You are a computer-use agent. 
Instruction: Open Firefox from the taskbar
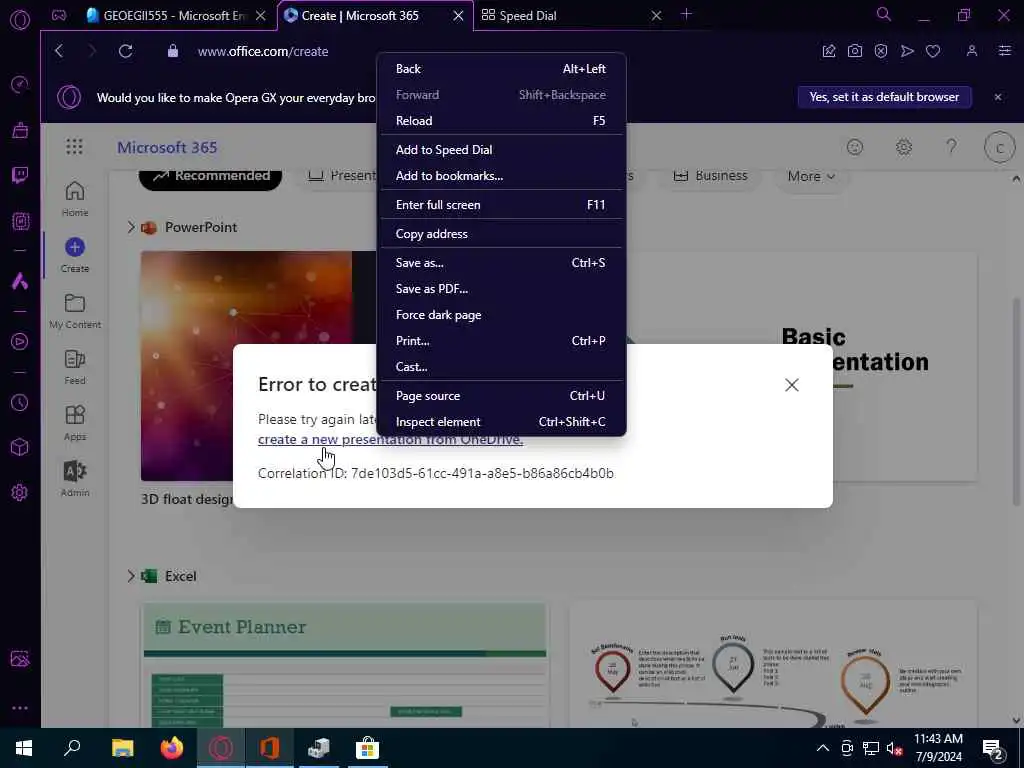(x=172, y=748)
